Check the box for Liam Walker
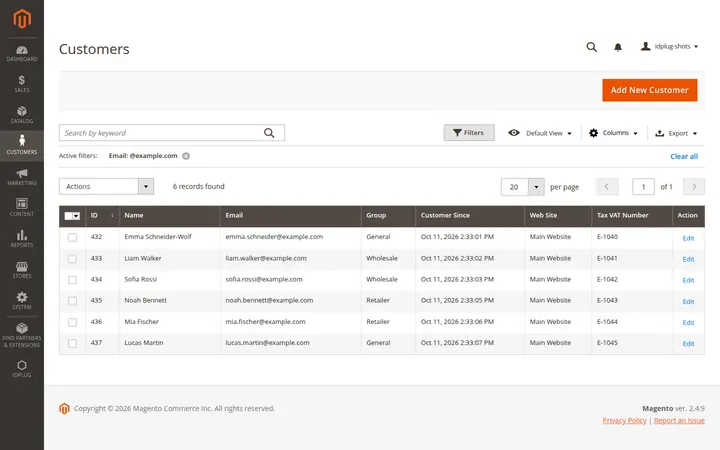This screenshot has width=720, height=450. click(x=72, y=259)
